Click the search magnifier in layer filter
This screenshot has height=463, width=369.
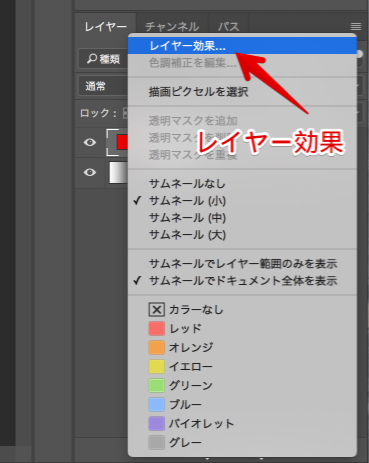click(91, 59)
